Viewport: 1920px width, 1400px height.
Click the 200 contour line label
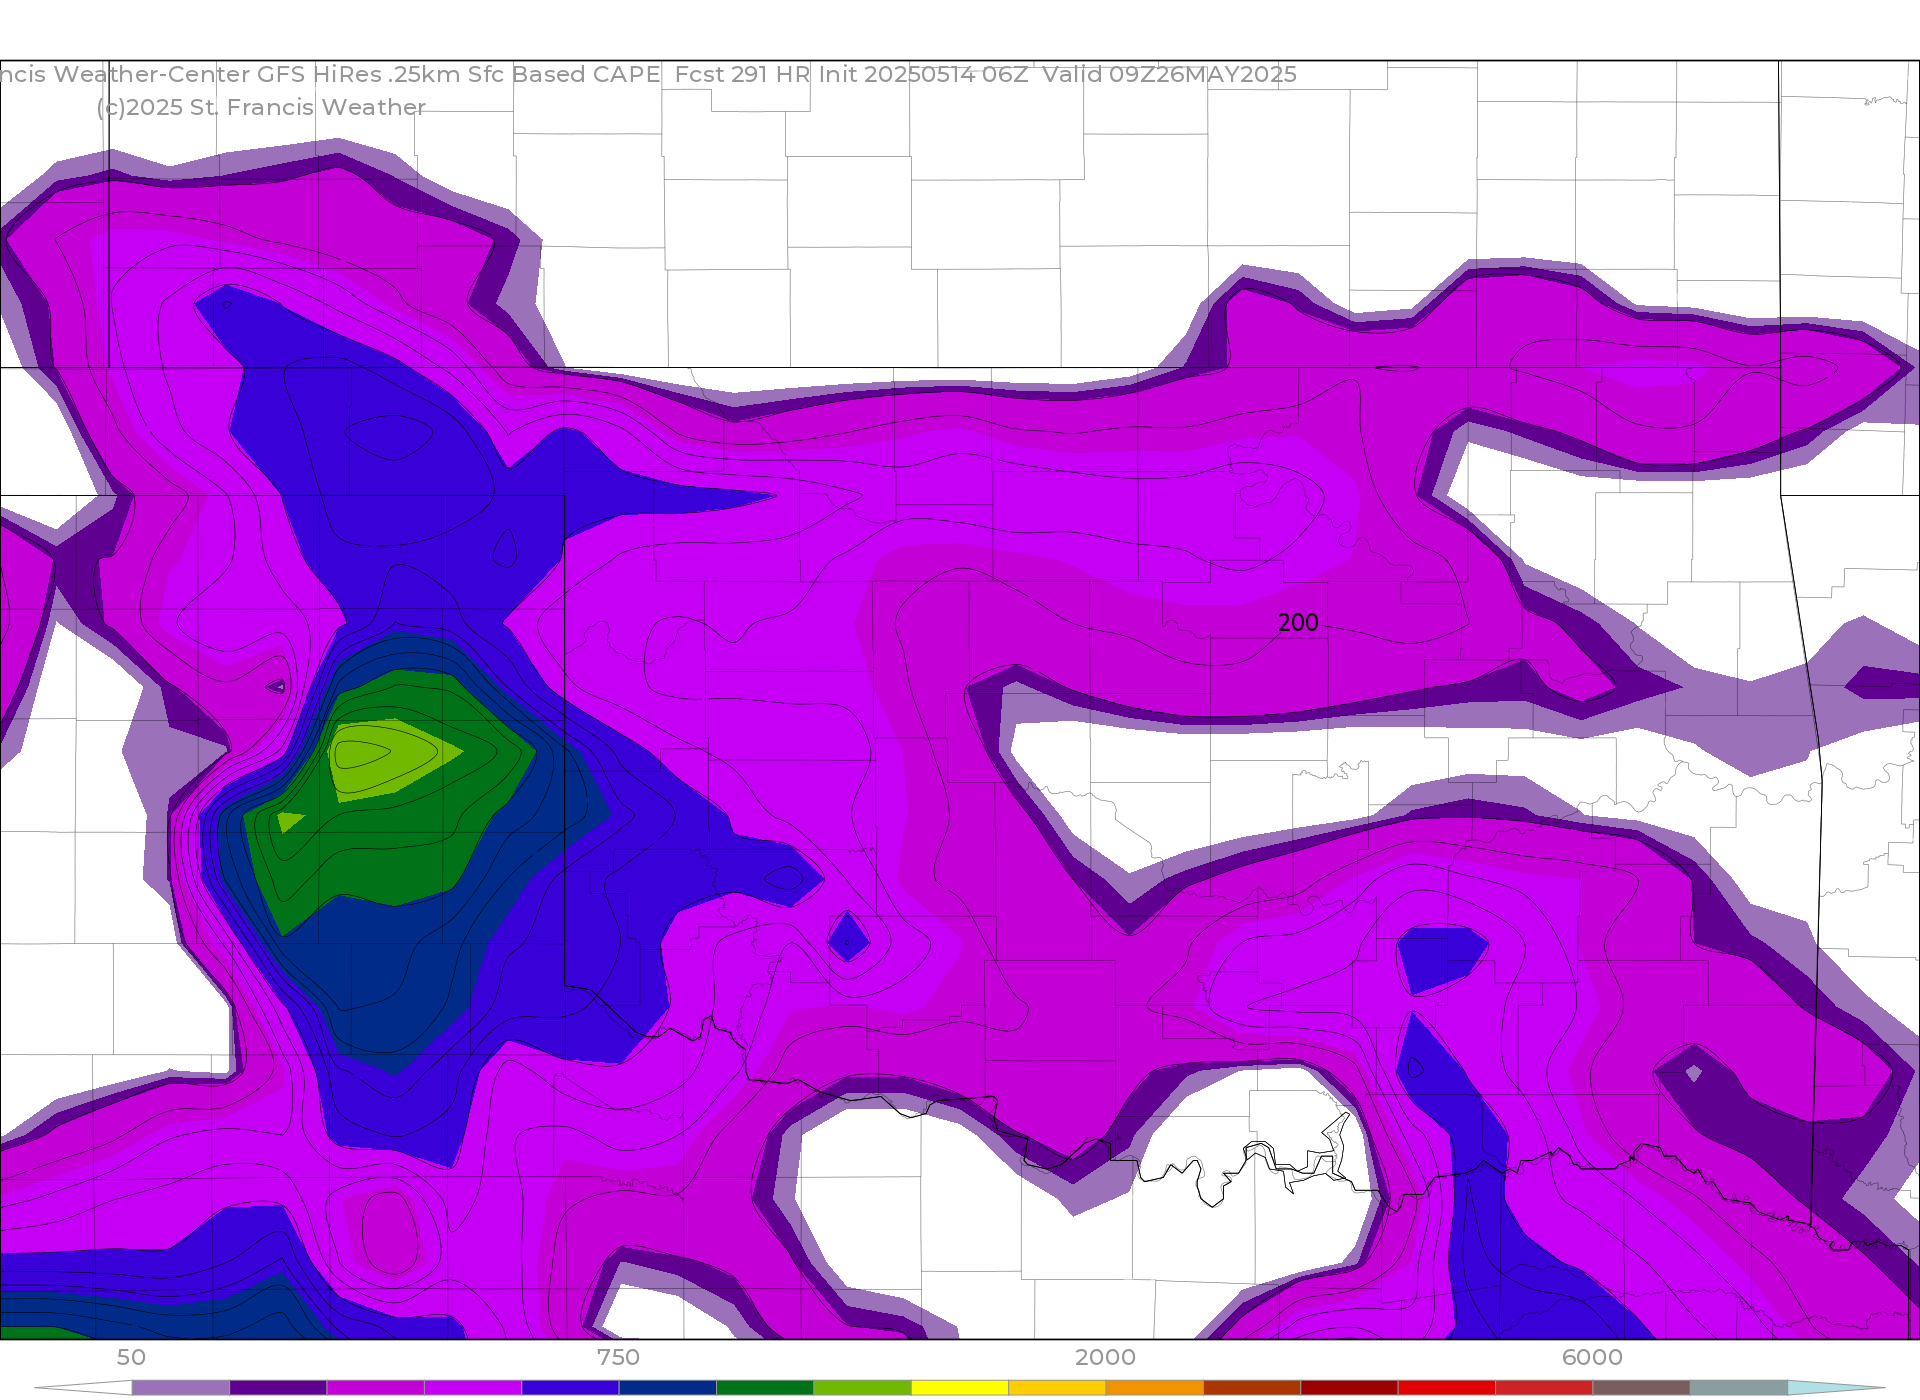click(x=1298, y=622)
